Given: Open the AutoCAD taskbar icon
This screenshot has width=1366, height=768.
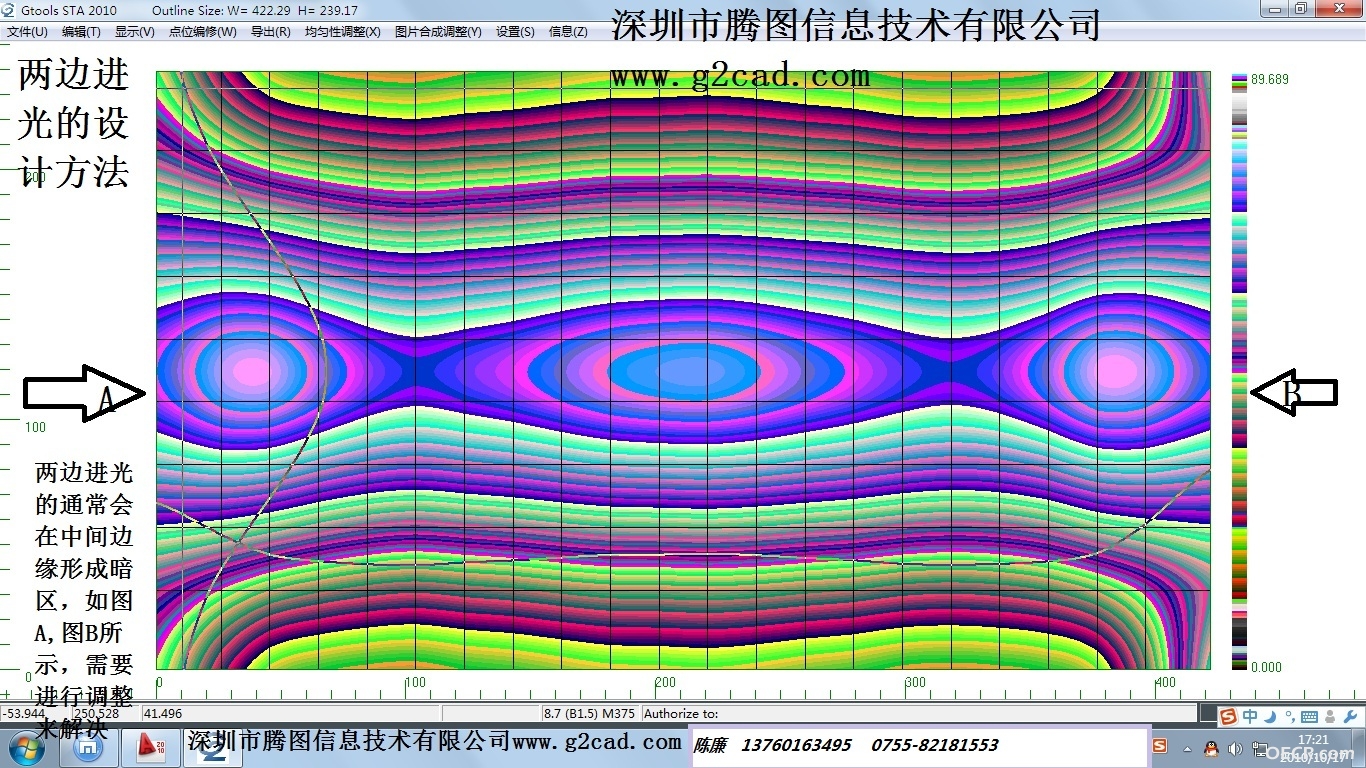Looking at the screenshot, I should coord(150,746).
